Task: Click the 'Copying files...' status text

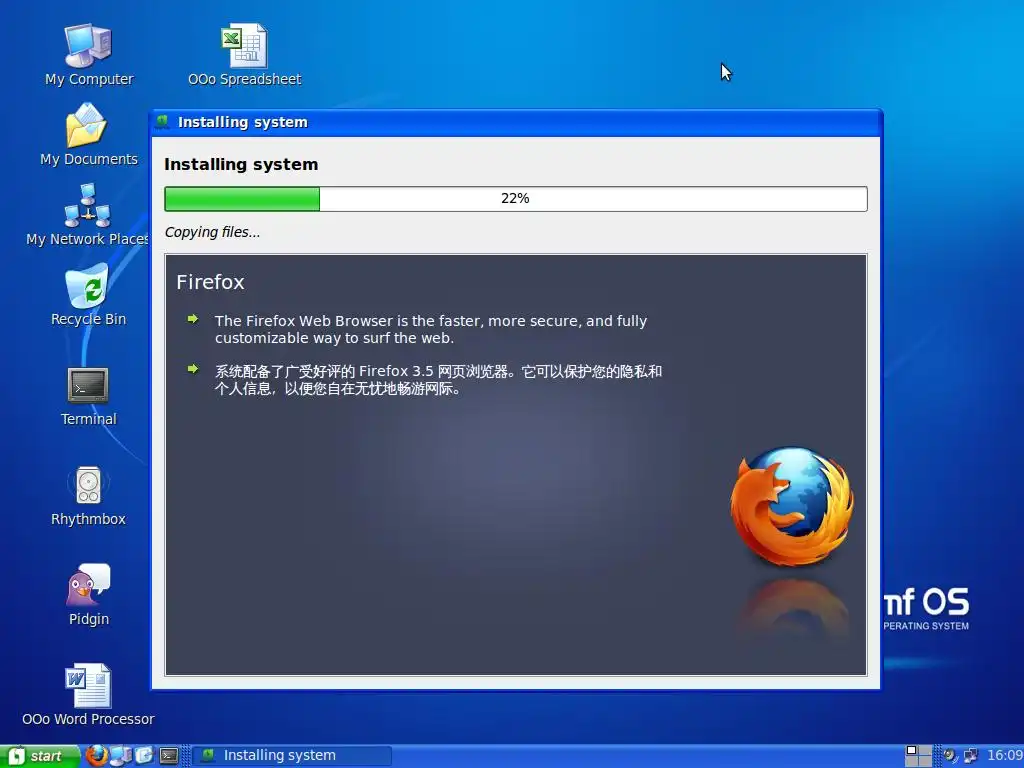Action: click(212, 232)
